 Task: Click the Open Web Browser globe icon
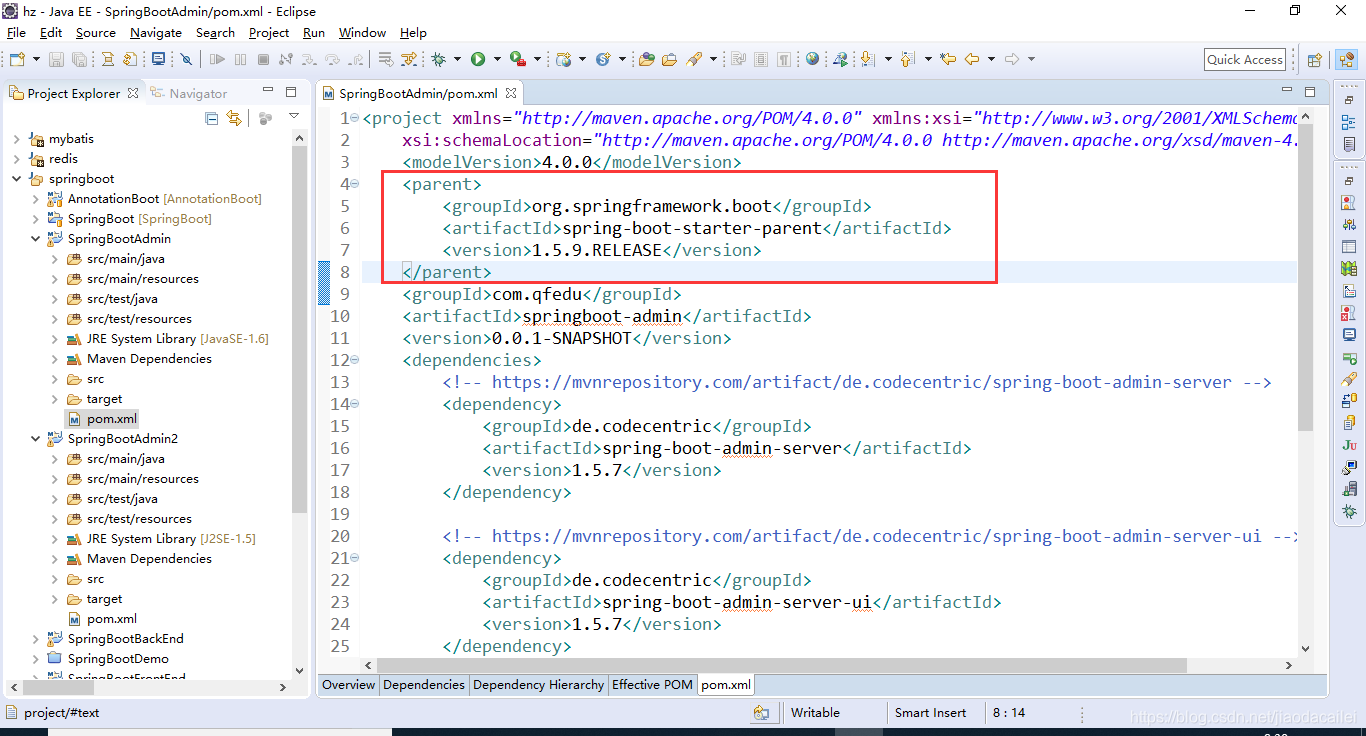pyautogui.click(x=812, y=59)
